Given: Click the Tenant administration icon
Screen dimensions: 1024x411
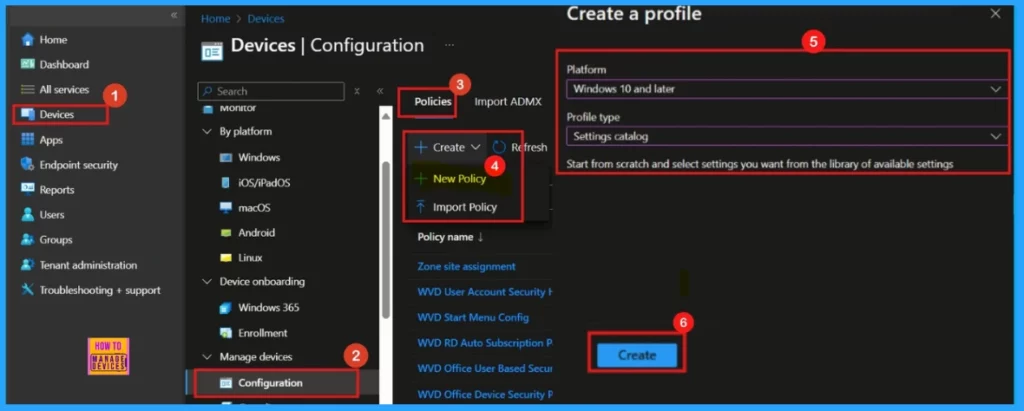Looking at the screenshot, I should [x=27, y=265].
